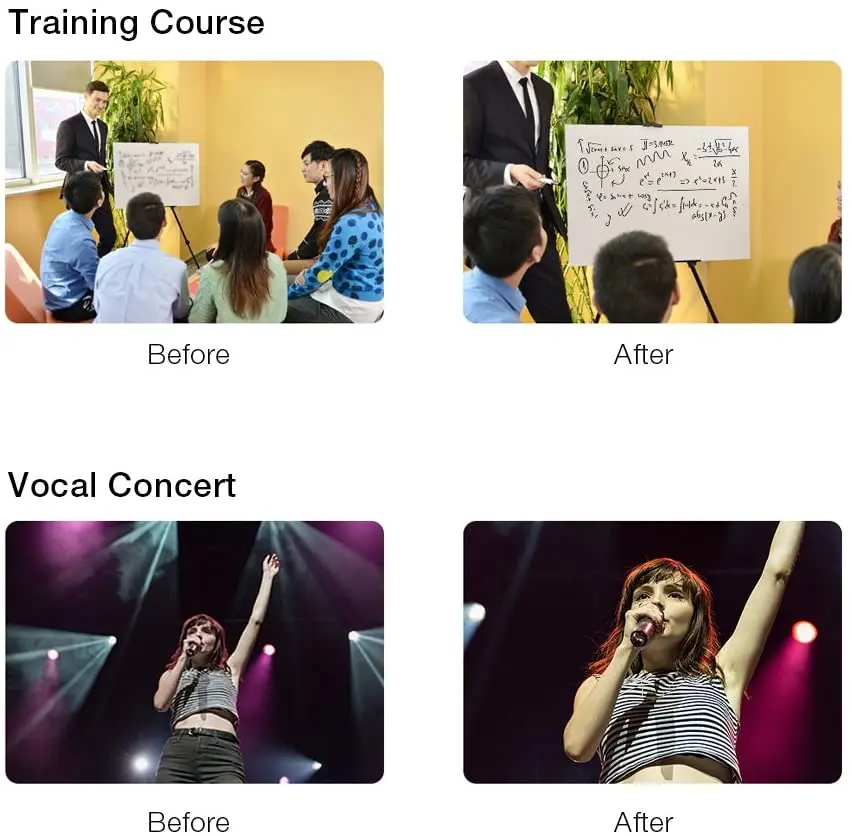This screenshot has width=852, height=836.
Task: Open the Vocal Concert After image
Action: pyautogui.click(x=652, y=652)
